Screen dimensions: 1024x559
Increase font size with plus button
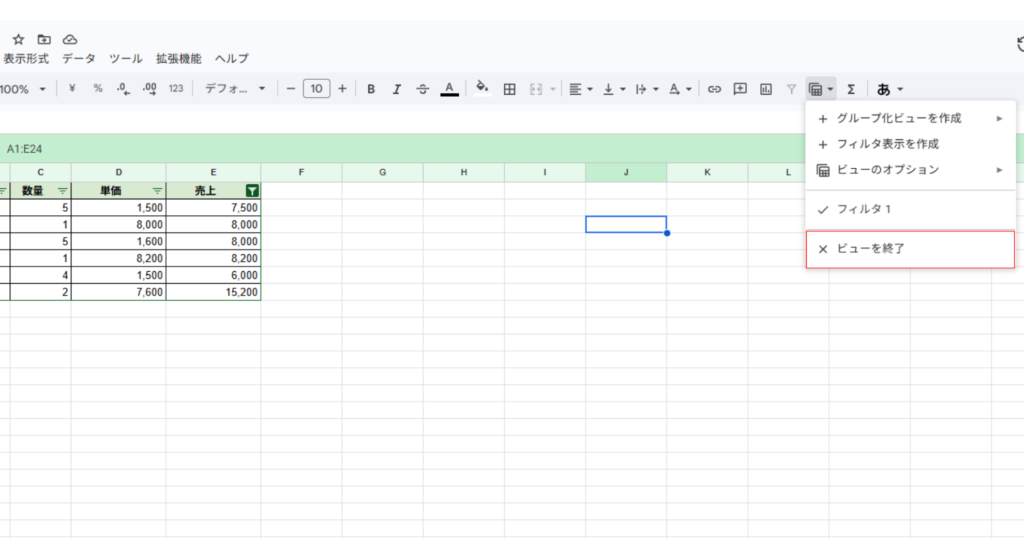point(342,89)
